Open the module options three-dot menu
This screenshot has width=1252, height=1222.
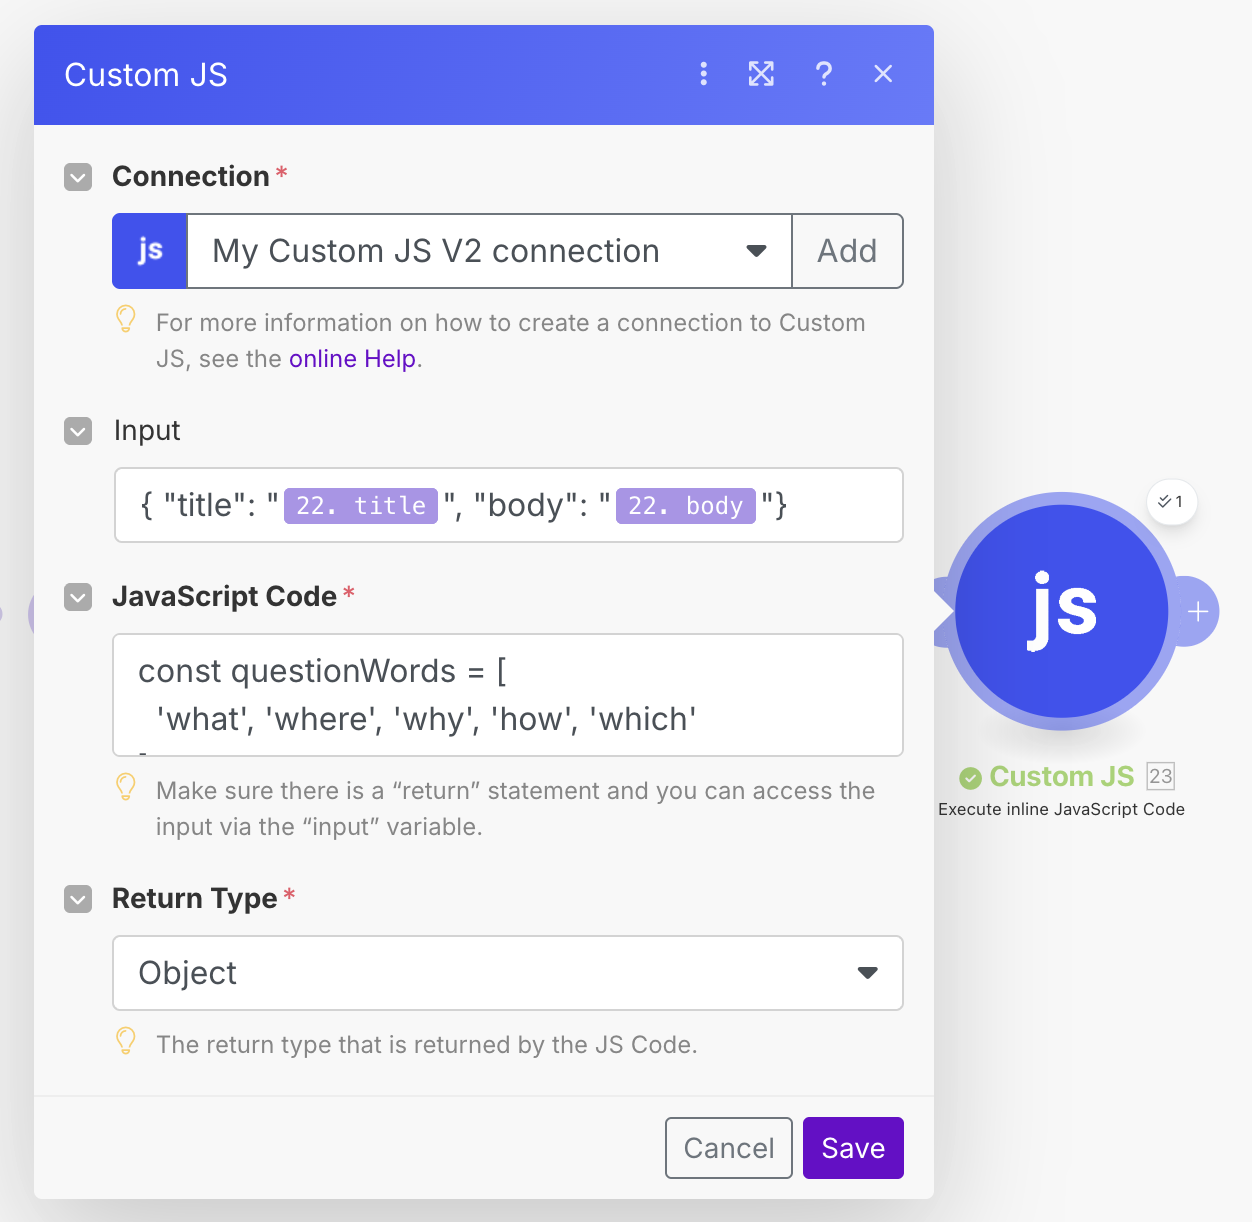pyautogui.click(x=703, y=74)
